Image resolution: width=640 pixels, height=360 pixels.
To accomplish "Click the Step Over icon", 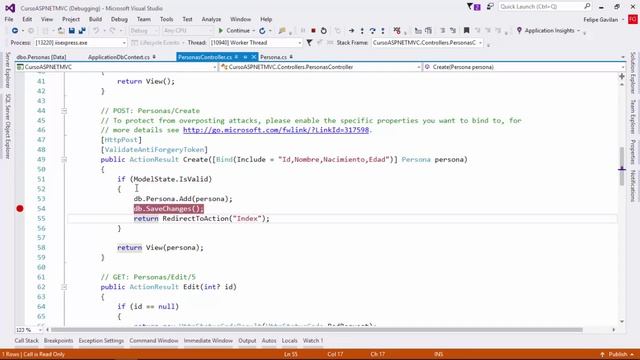I will click(x=372, y=31).
